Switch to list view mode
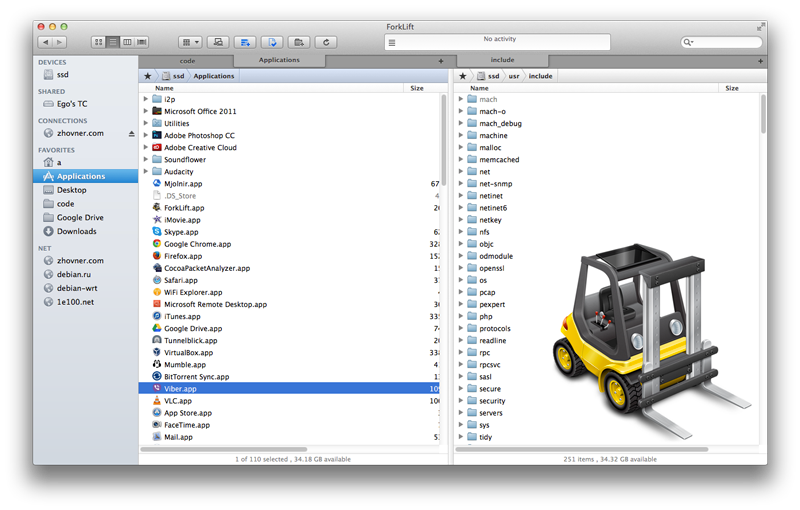800x510 pixels. pos(113,42)
